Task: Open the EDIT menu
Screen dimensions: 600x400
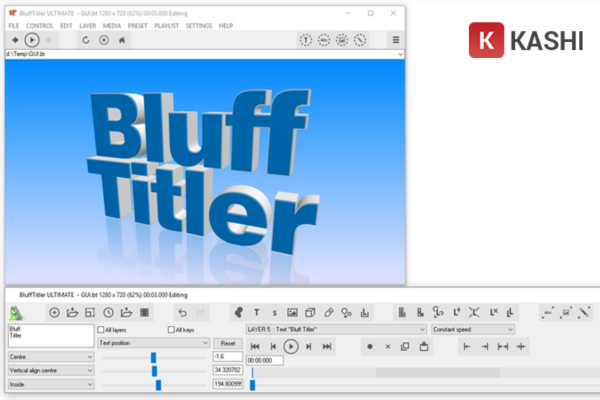Action: 66,26
